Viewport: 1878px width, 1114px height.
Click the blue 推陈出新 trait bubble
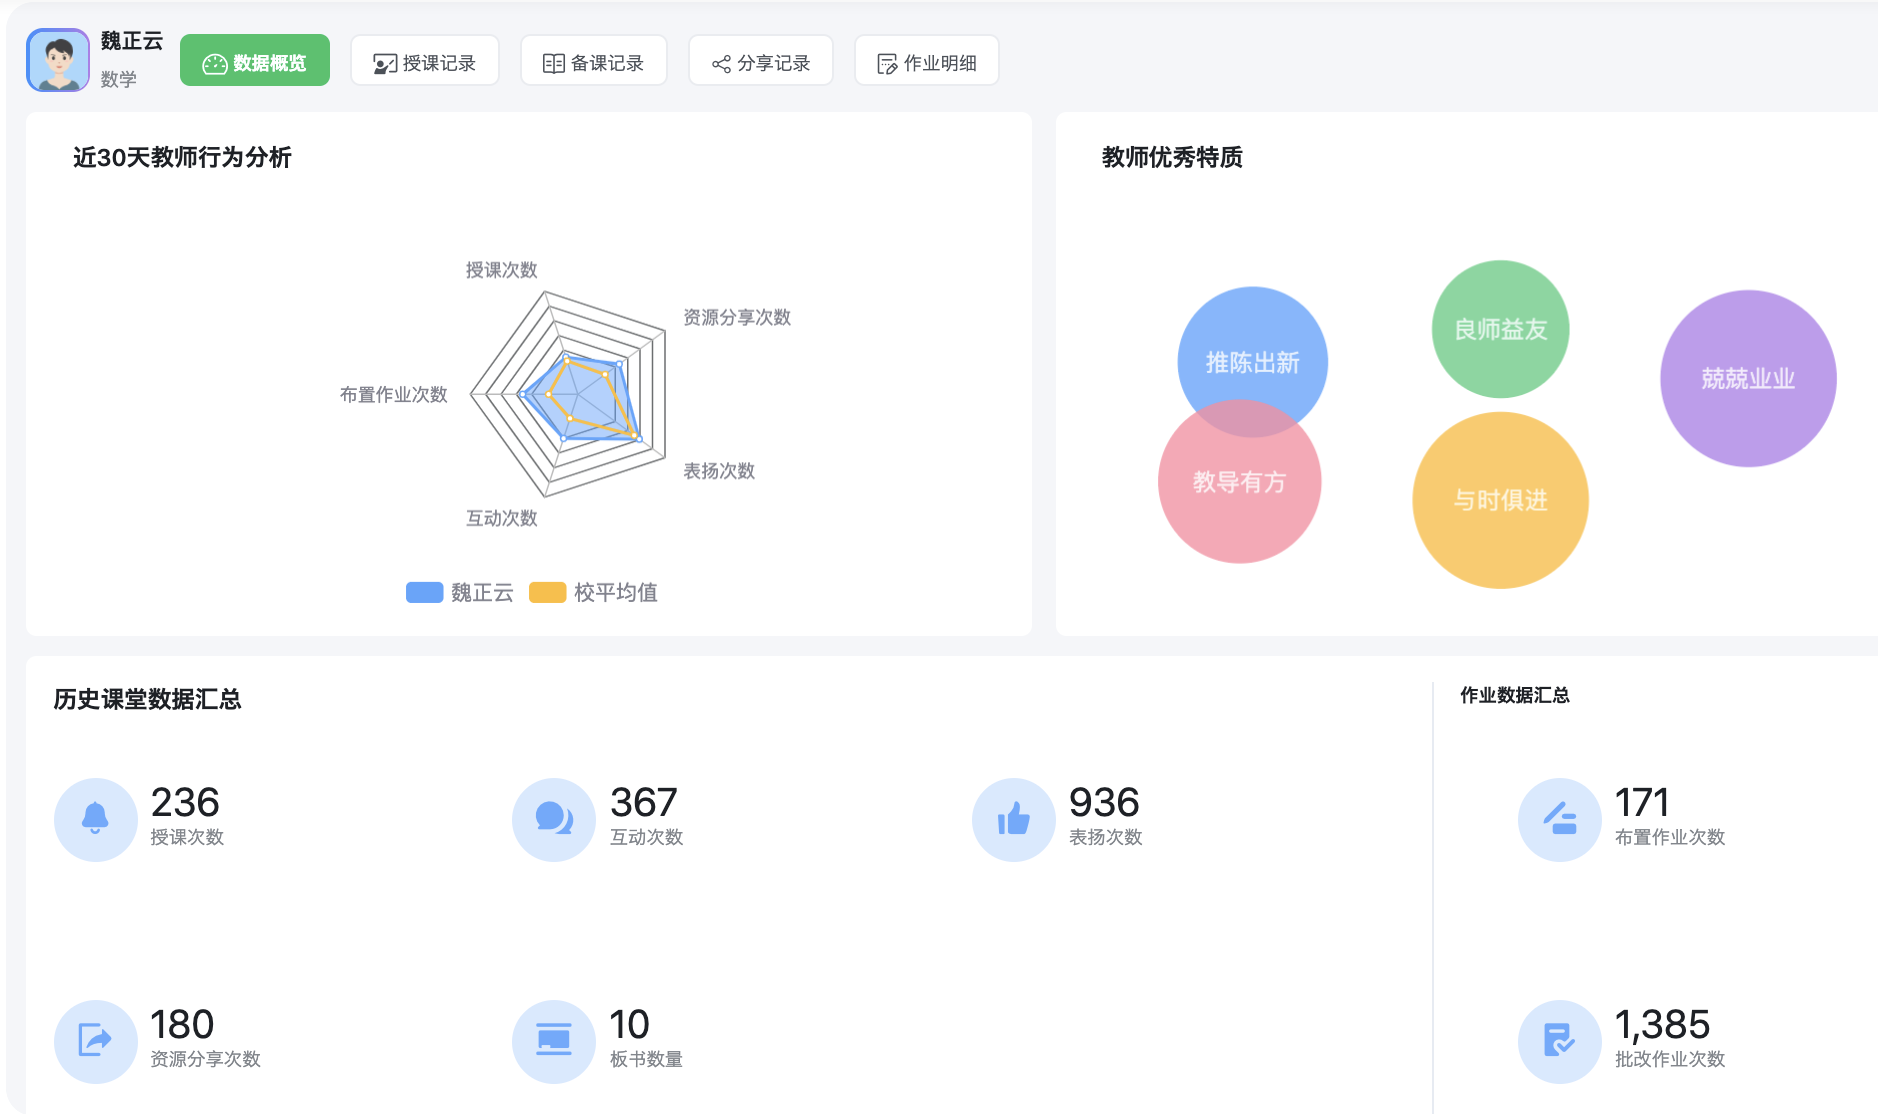coord(1252,350)
